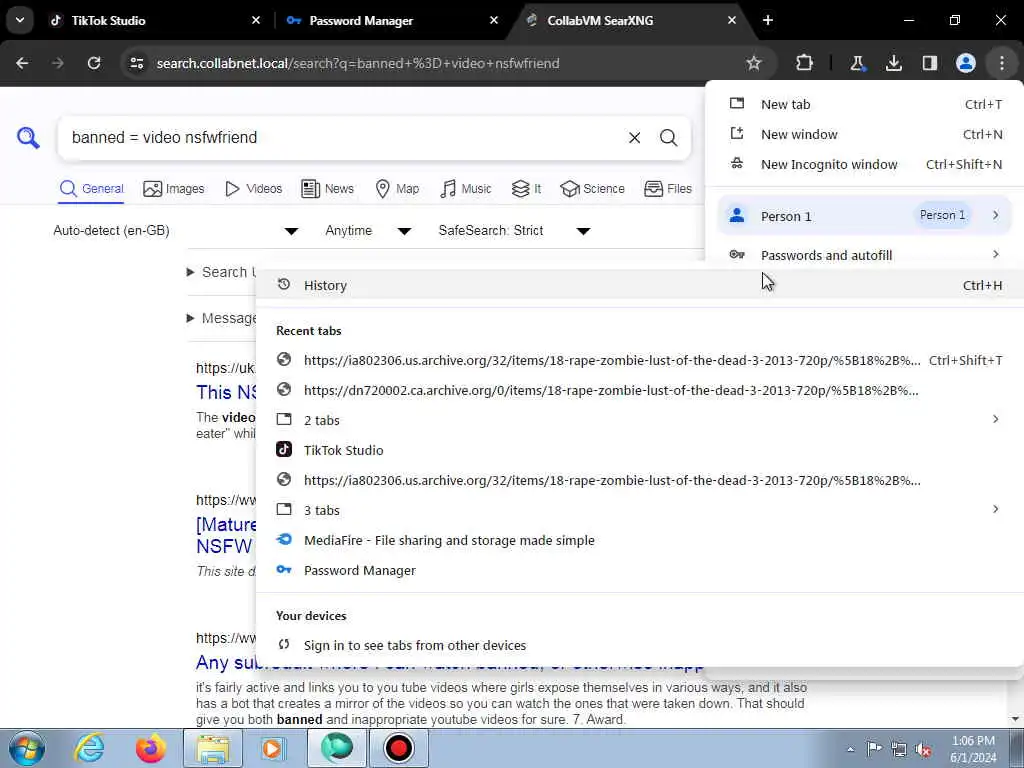Open Passwords and autofill submenu
This screenshot has width=1024, height=768.
click(865, 255)
